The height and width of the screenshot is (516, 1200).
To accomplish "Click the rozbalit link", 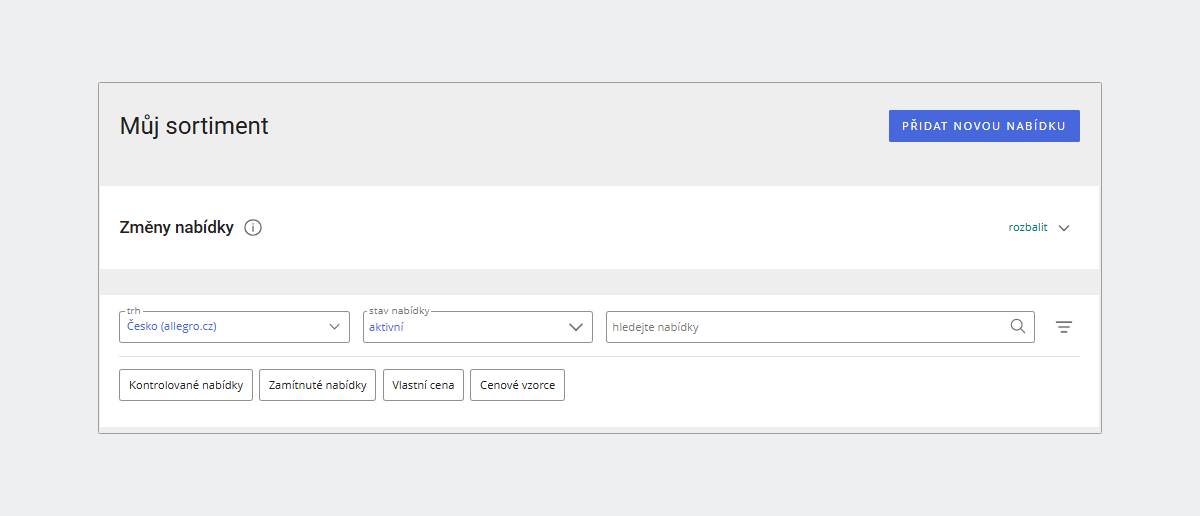I will tap(1027, 228).
